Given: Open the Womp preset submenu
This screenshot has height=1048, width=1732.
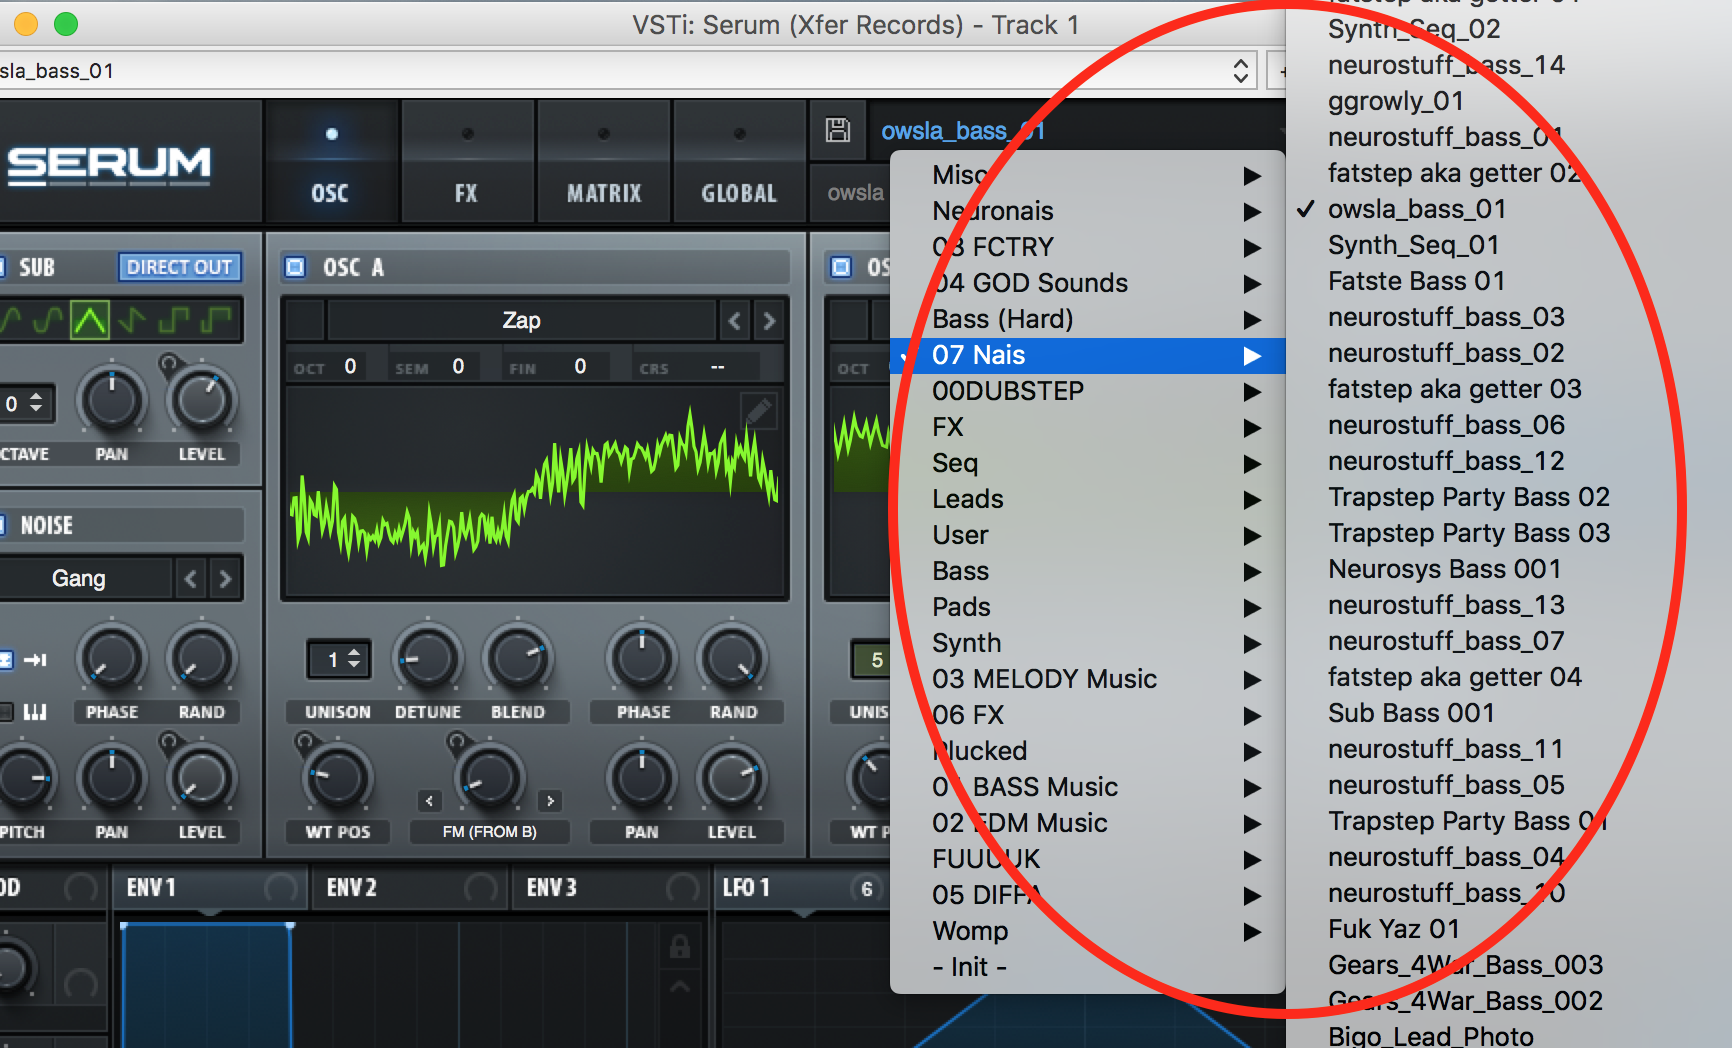Looking at the screenshot, I should (1088, 931).
